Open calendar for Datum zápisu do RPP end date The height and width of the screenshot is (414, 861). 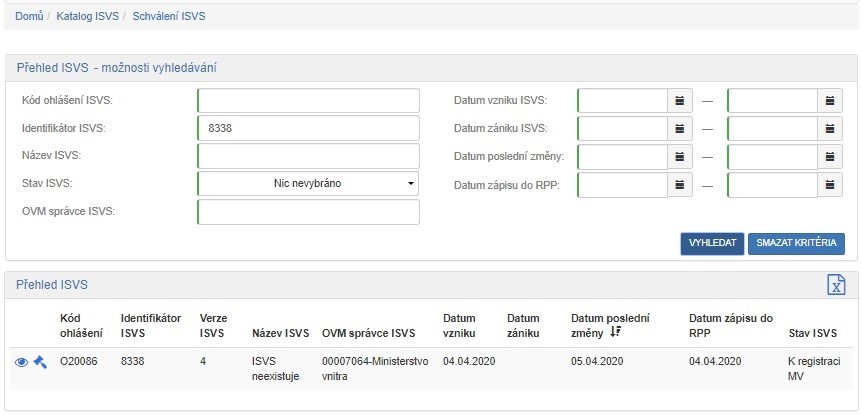tap(830, 185)
